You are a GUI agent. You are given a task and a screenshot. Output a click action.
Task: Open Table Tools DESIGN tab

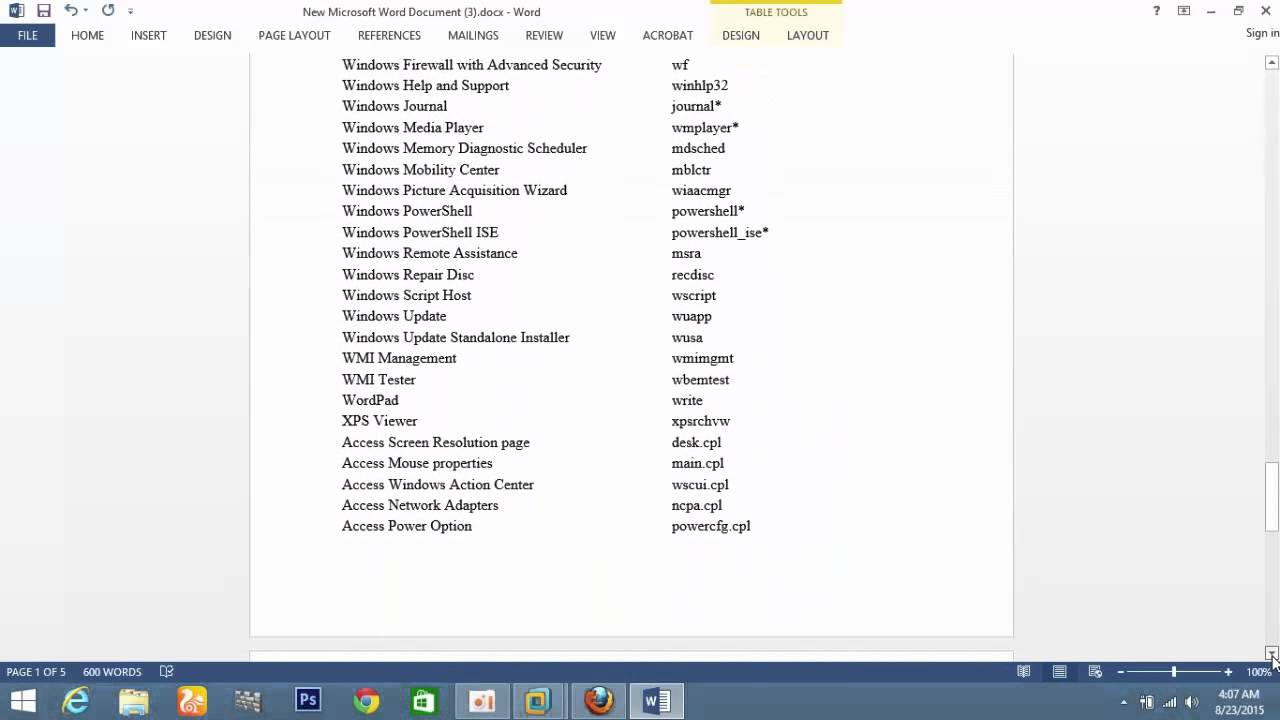741,35
